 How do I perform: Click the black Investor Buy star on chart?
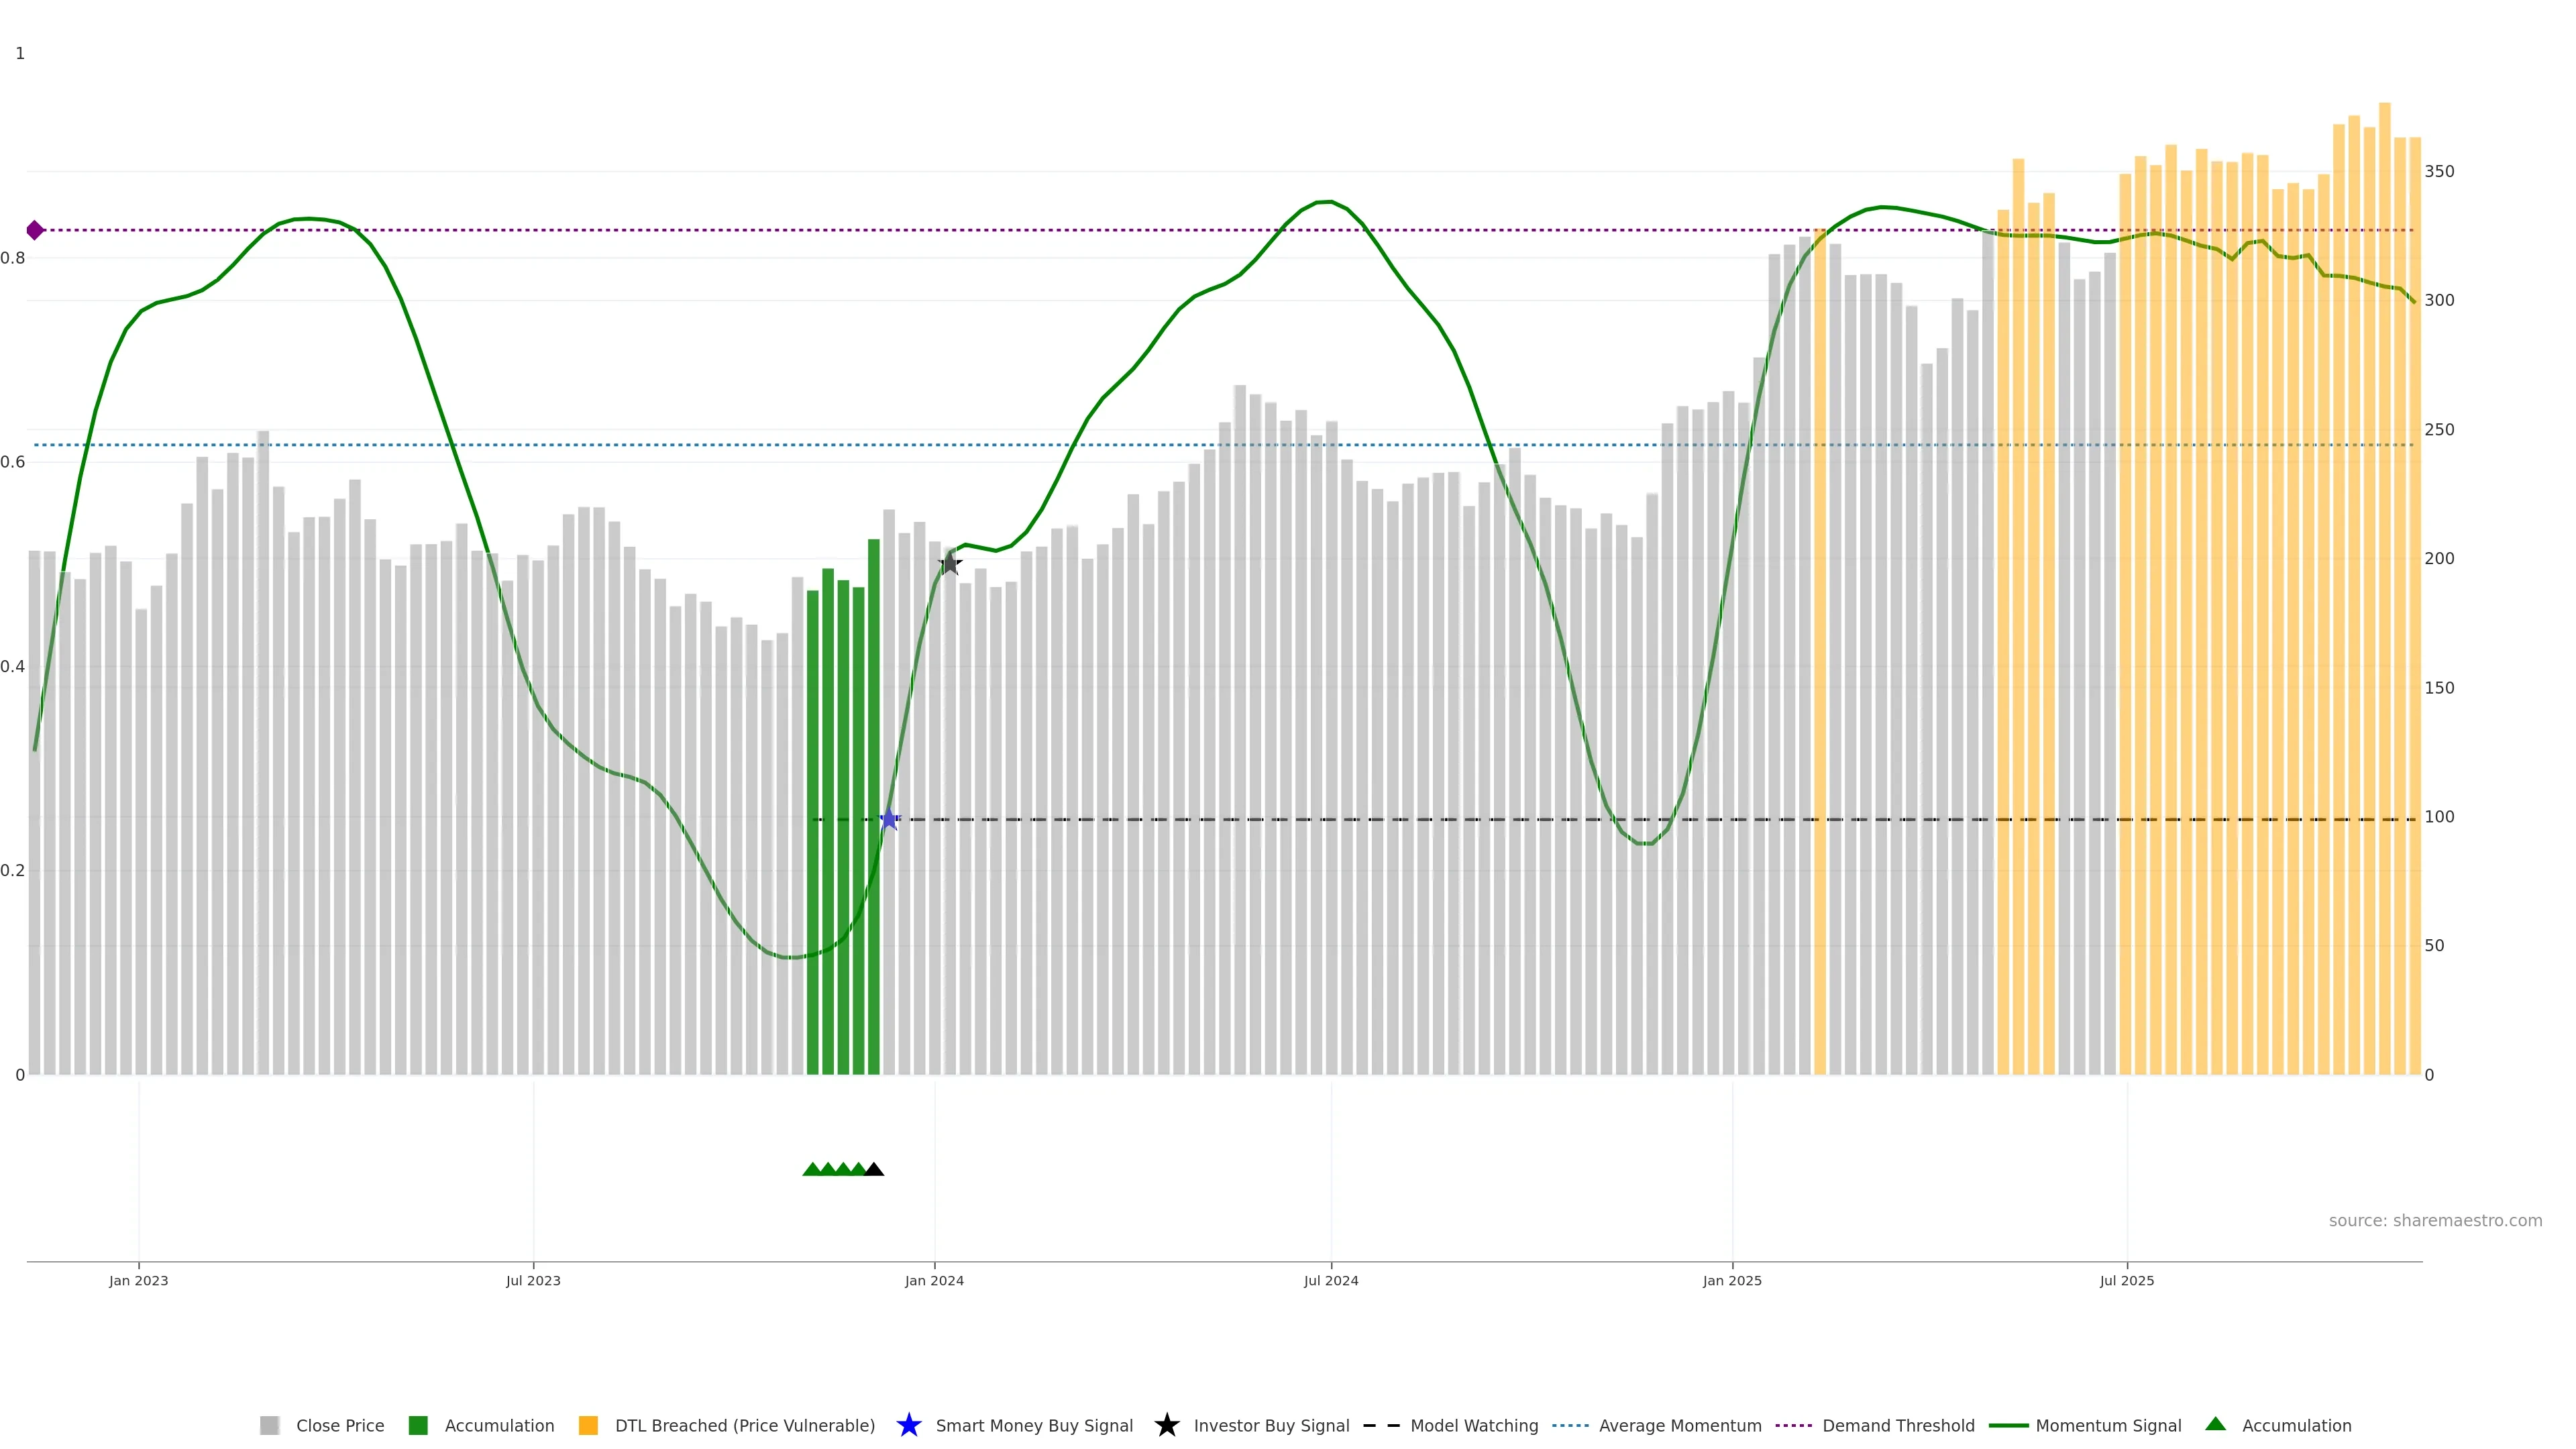point(950,564)
